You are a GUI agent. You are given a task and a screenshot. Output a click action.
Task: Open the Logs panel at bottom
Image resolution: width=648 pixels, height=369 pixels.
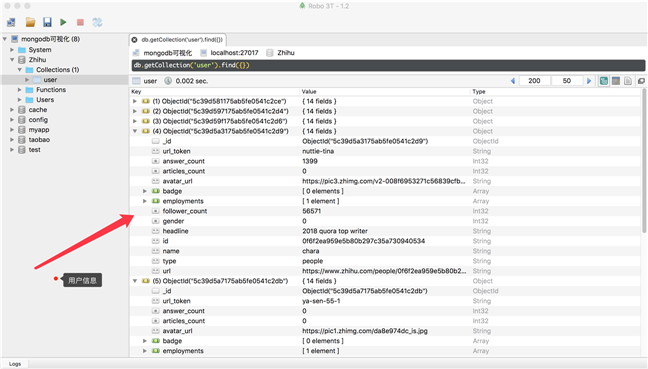click(x=15, y=364)
